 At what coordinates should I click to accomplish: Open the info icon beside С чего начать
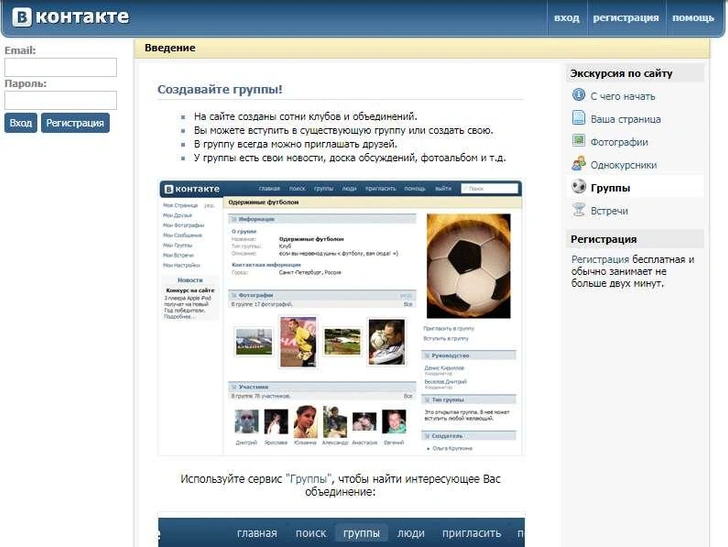coord(578,95)
